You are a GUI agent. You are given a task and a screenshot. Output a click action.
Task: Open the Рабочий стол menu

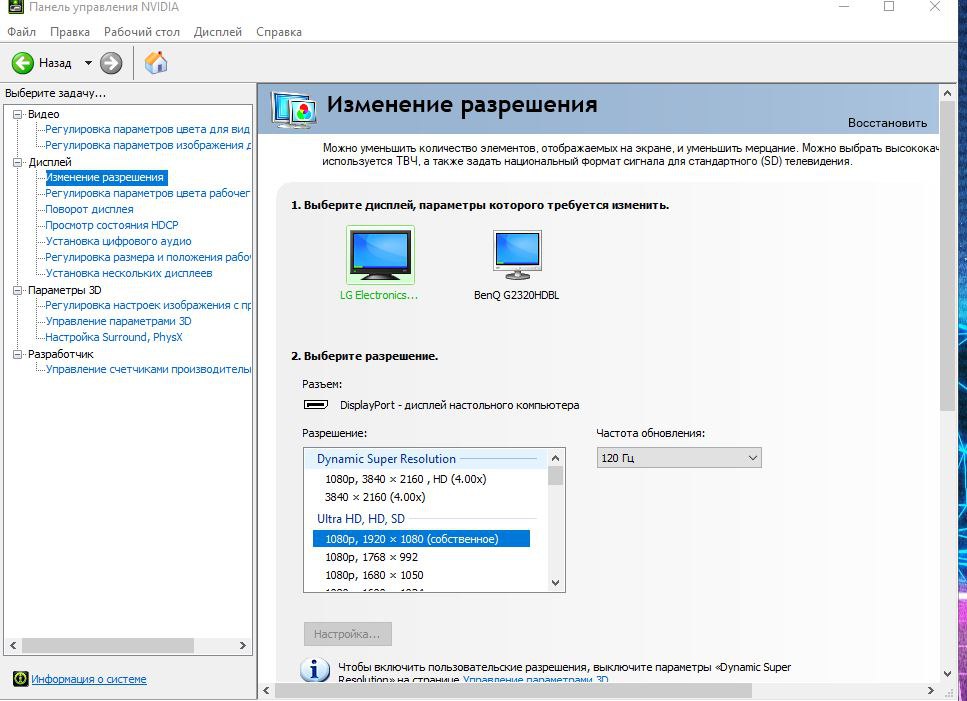[x=142, y=32]
